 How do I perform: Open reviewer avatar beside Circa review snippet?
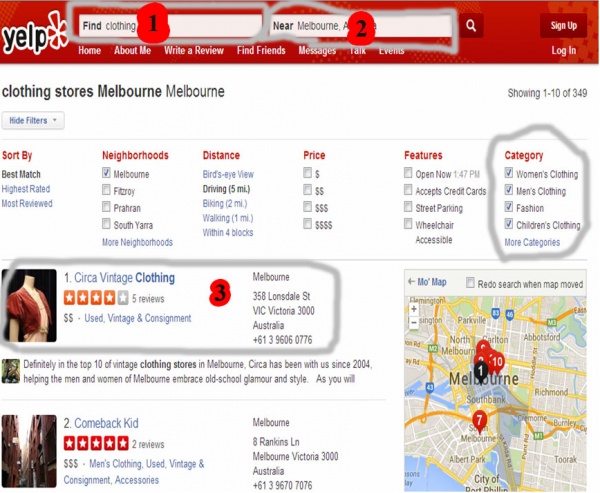pos(11,371)
